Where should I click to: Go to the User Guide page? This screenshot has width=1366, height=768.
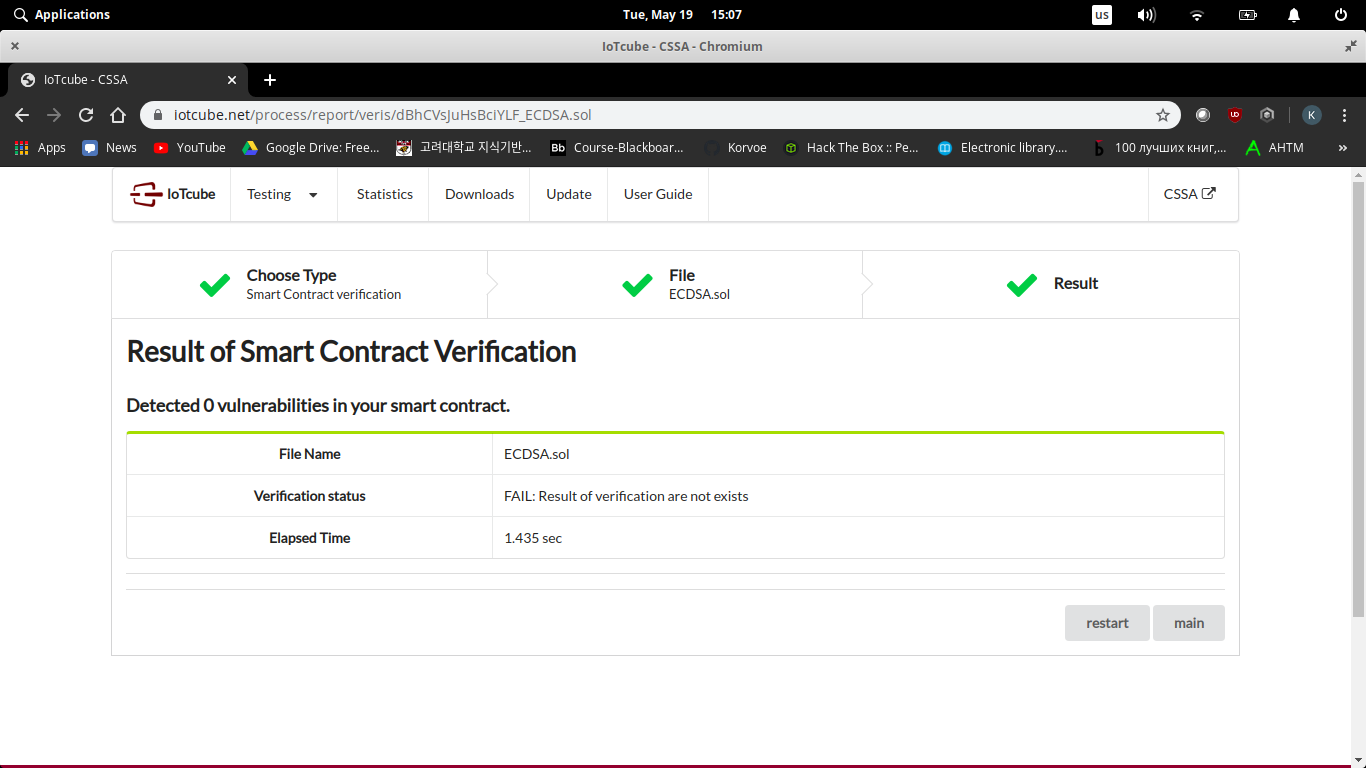(x=658, y=194)
